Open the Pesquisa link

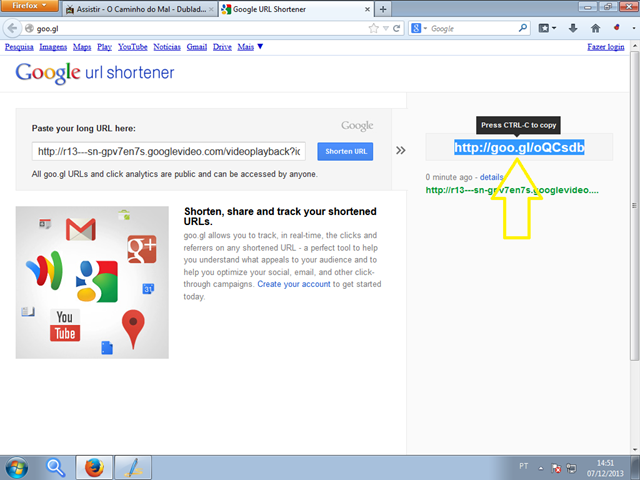click(19, 47)
